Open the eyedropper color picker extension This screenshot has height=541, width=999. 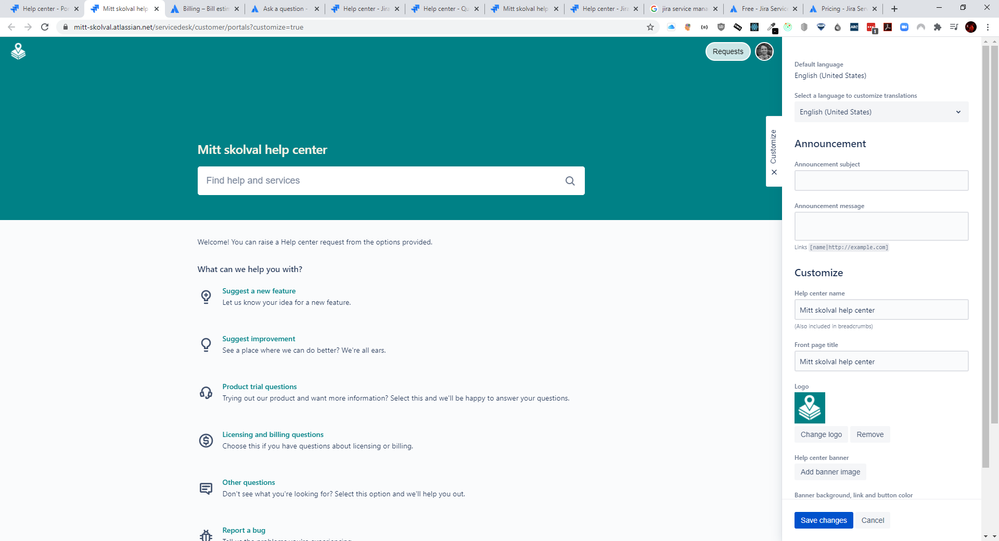point(771,27)
